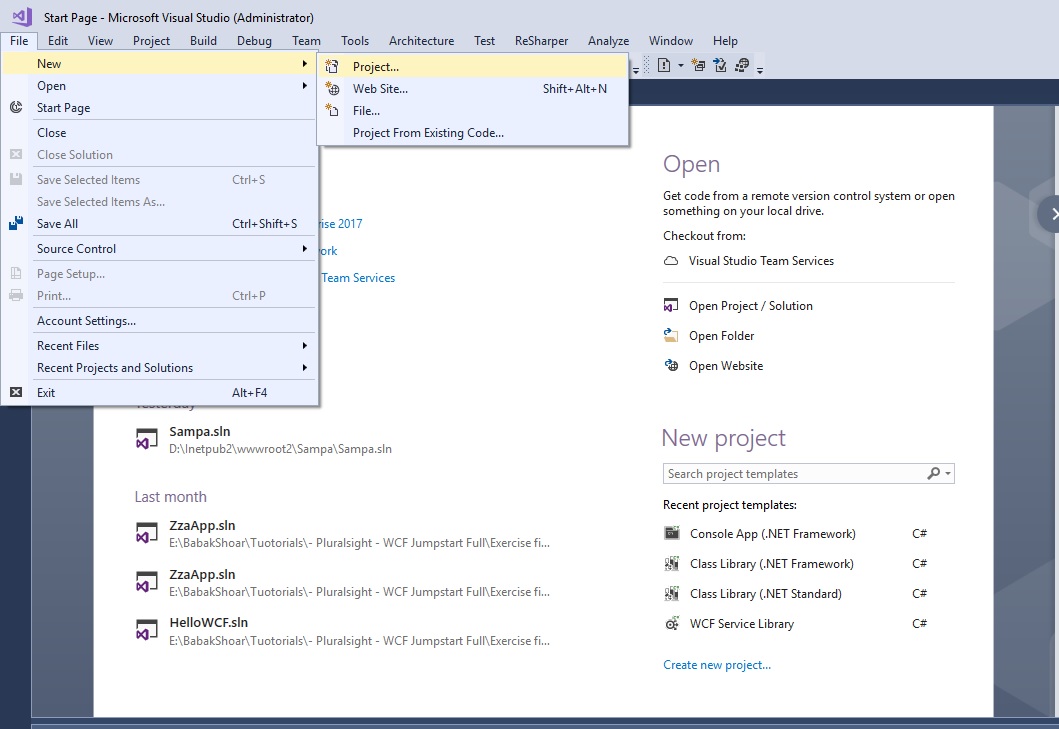The height and width of the screenshot is (729, 1059).
Task: Click the Create new project... link
Action: [x=717, y=665]
